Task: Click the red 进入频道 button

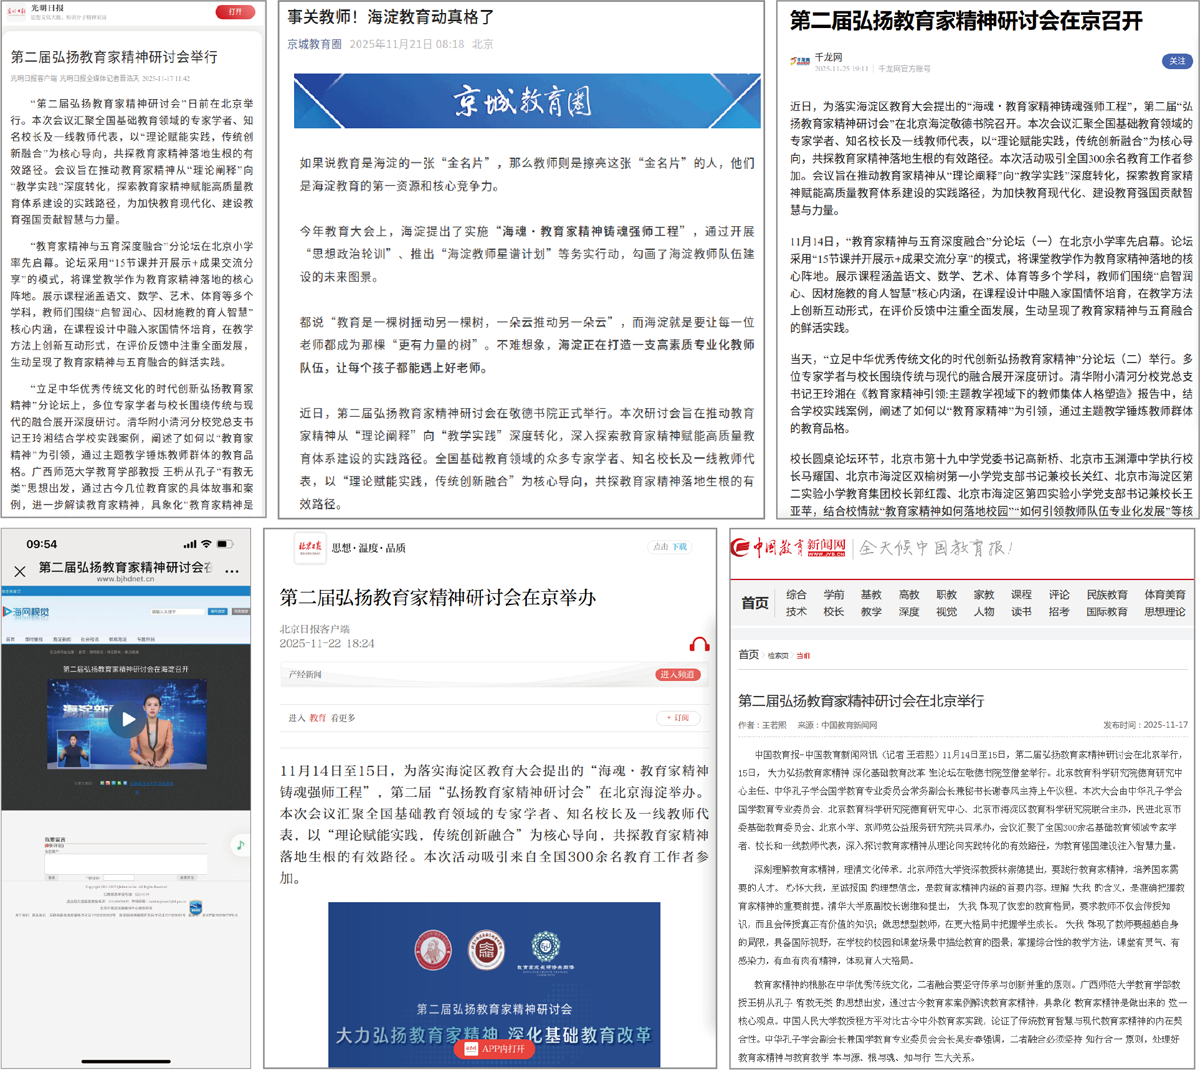Action: click(x=678, y=675)
